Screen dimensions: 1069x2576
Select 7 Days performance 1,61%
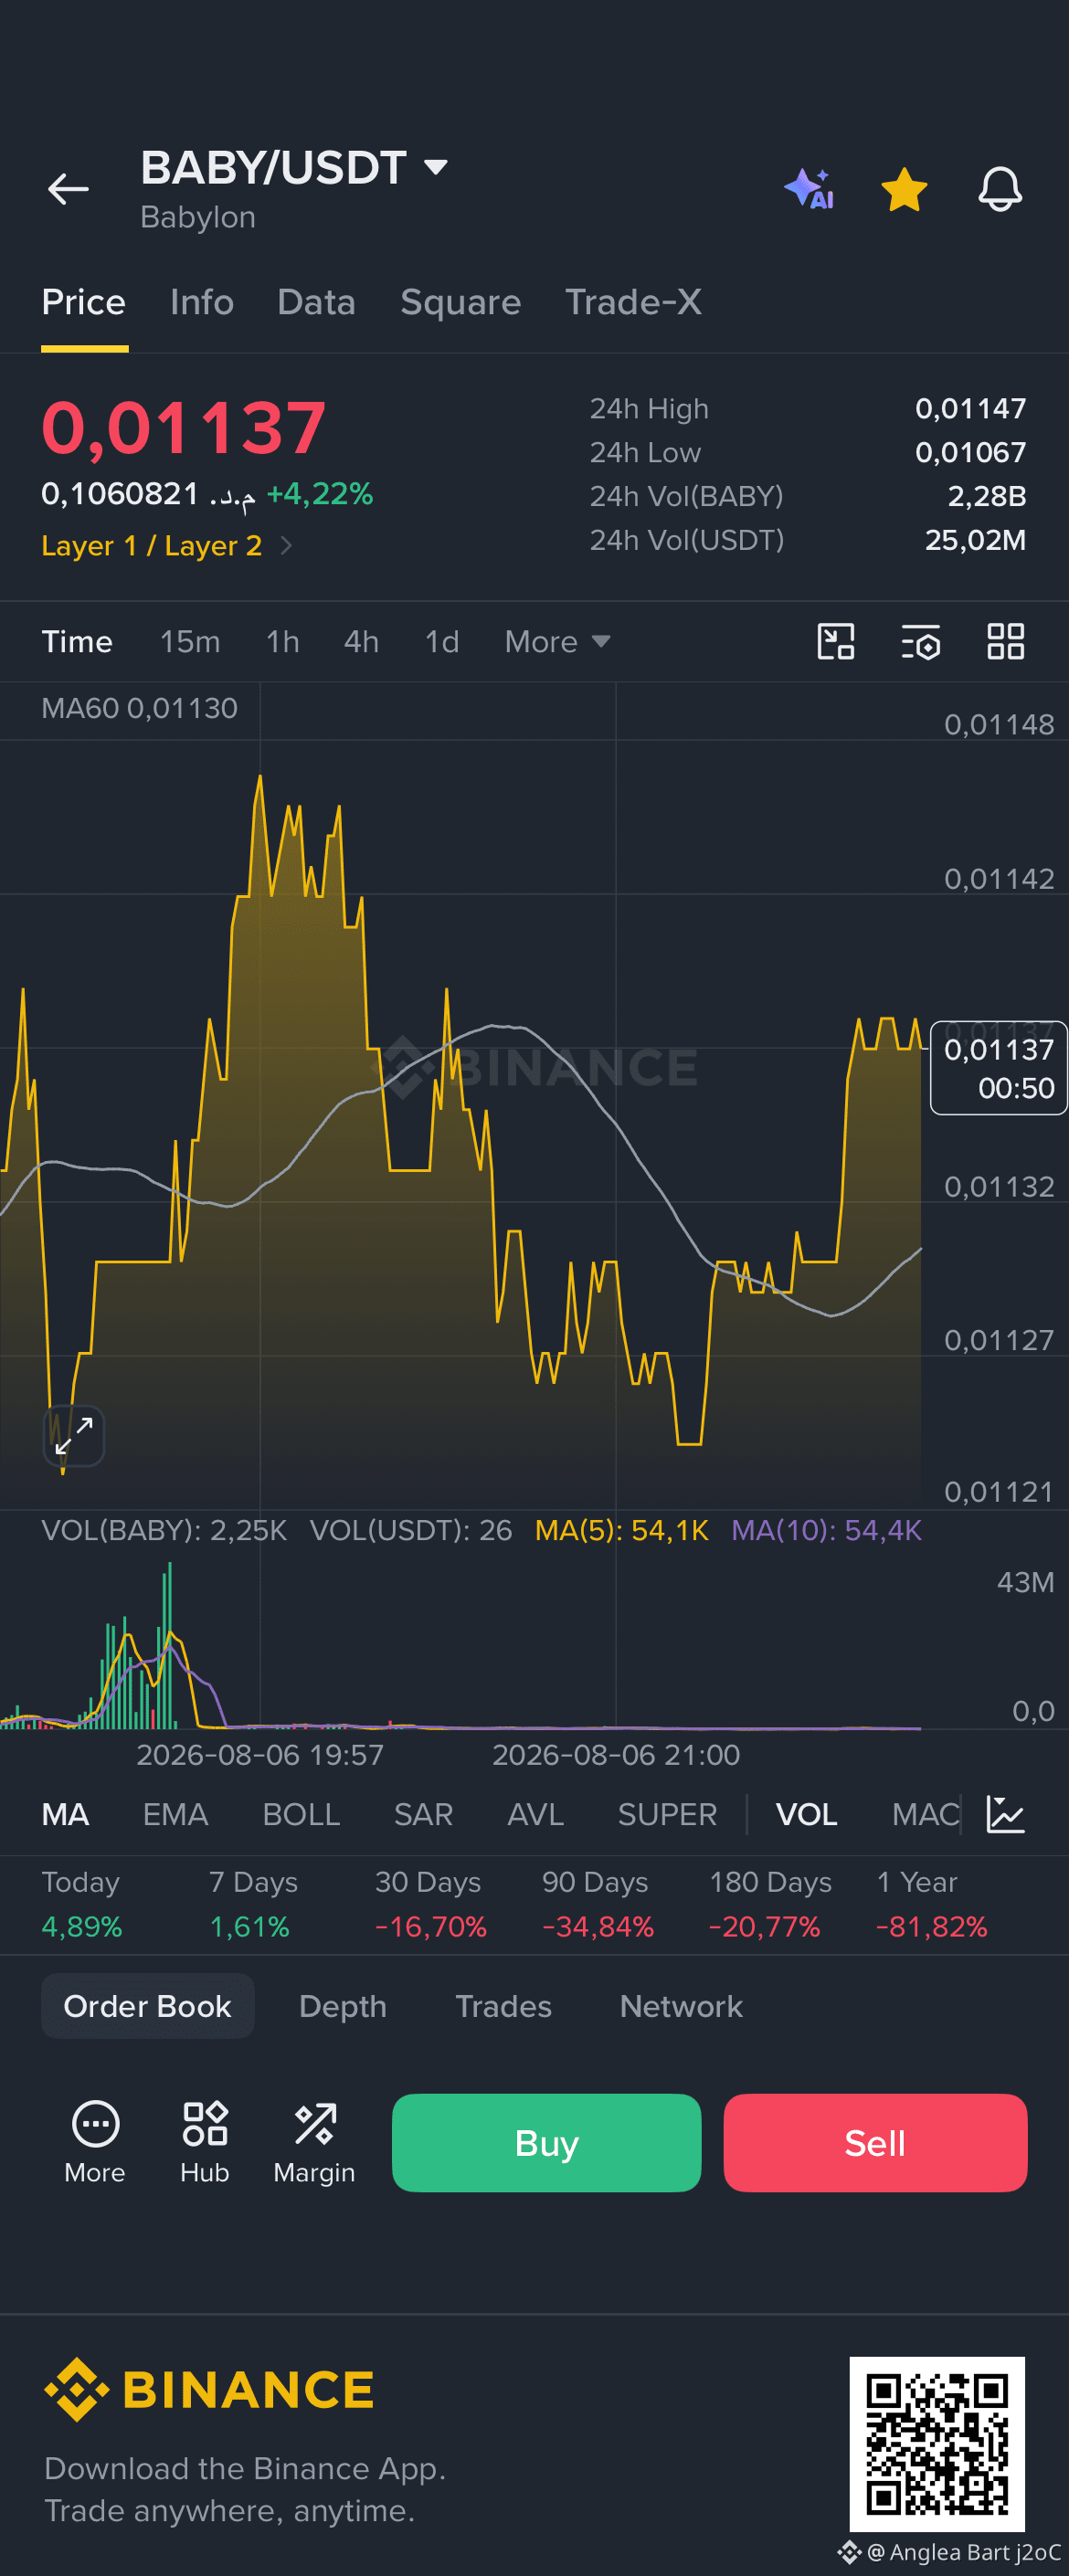pos(253,1904)
